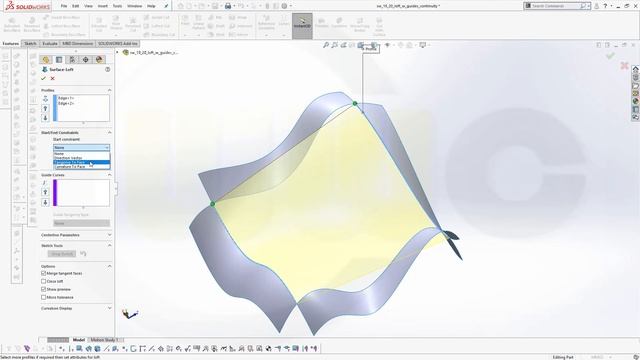Select the Model tab at the bottom
640x360 pixels.
[79, 340]
